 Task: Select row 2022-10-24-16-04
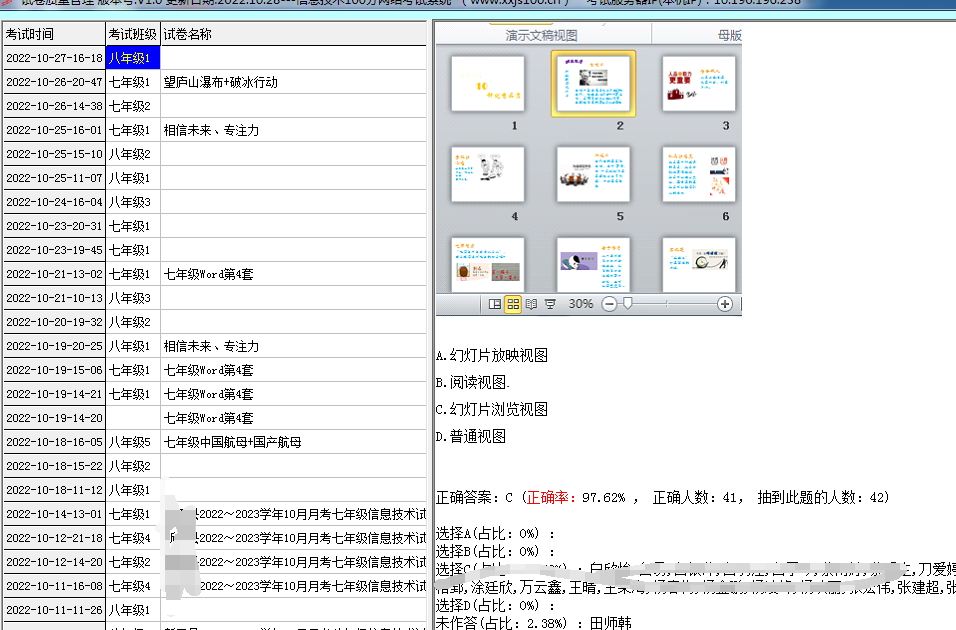point(215,202)
